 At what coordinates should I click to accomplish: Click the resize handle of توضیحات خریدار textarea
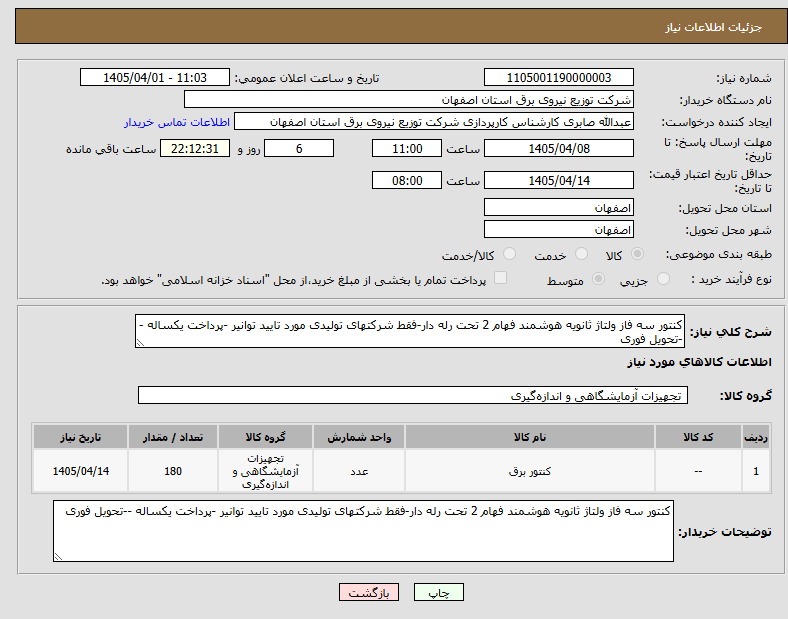point(58,557)
